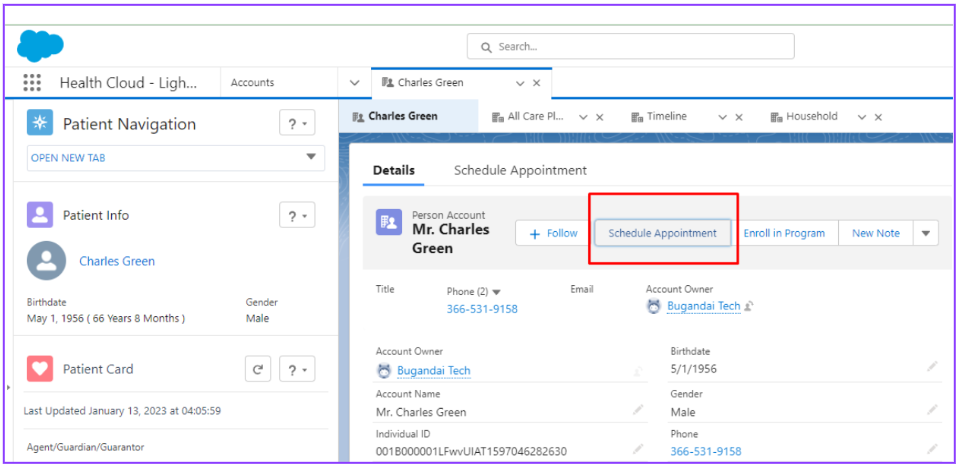Click the change owner icon beside lower Bugandai Tech
Image resolution: width=960 pixels, height=468 pixels.
coord(638,371)
